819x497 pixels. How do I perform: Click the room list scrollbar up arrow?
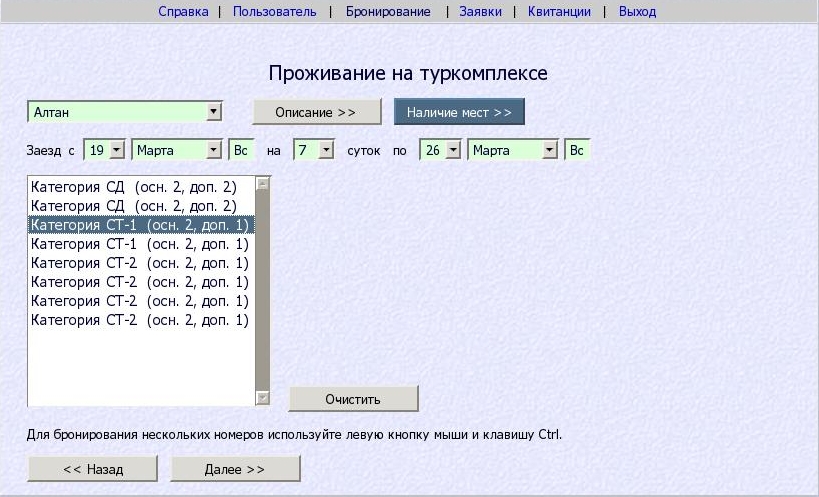262,184
